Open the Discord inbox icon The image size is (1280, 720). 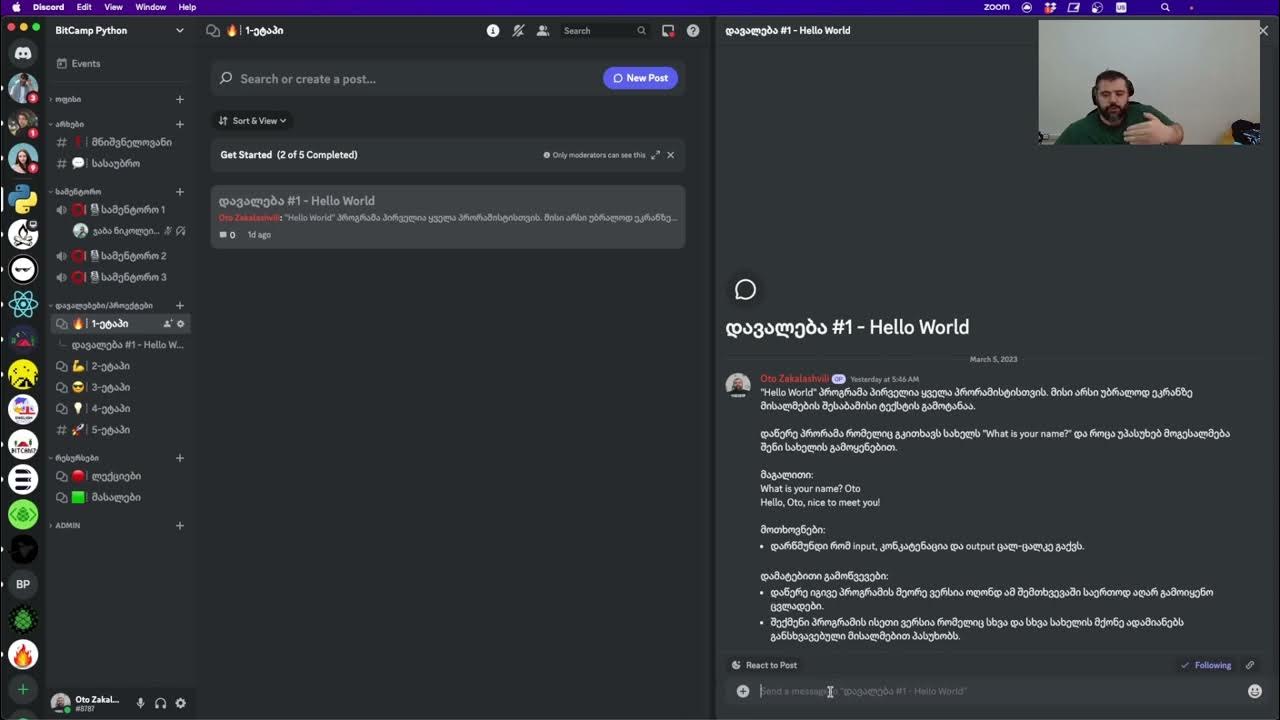point(668,31)
